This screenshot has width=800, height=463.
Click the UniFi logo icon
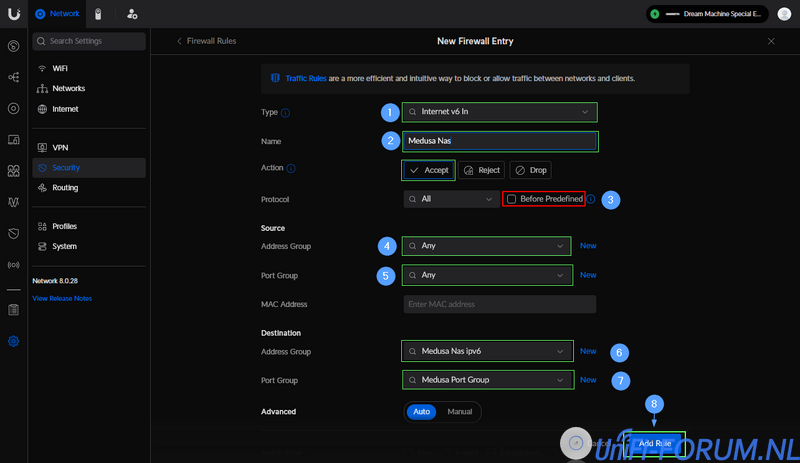click(x=14, y=14)
